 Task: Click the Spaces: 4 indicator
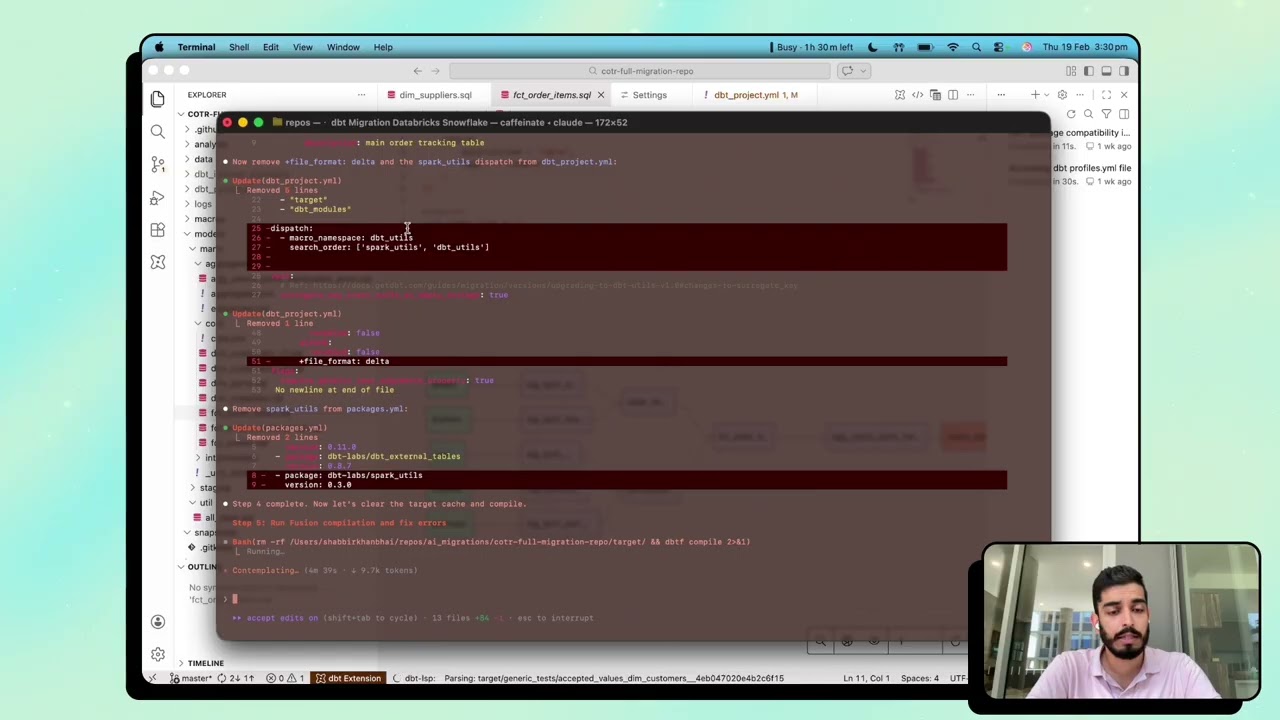pos(918,678)
